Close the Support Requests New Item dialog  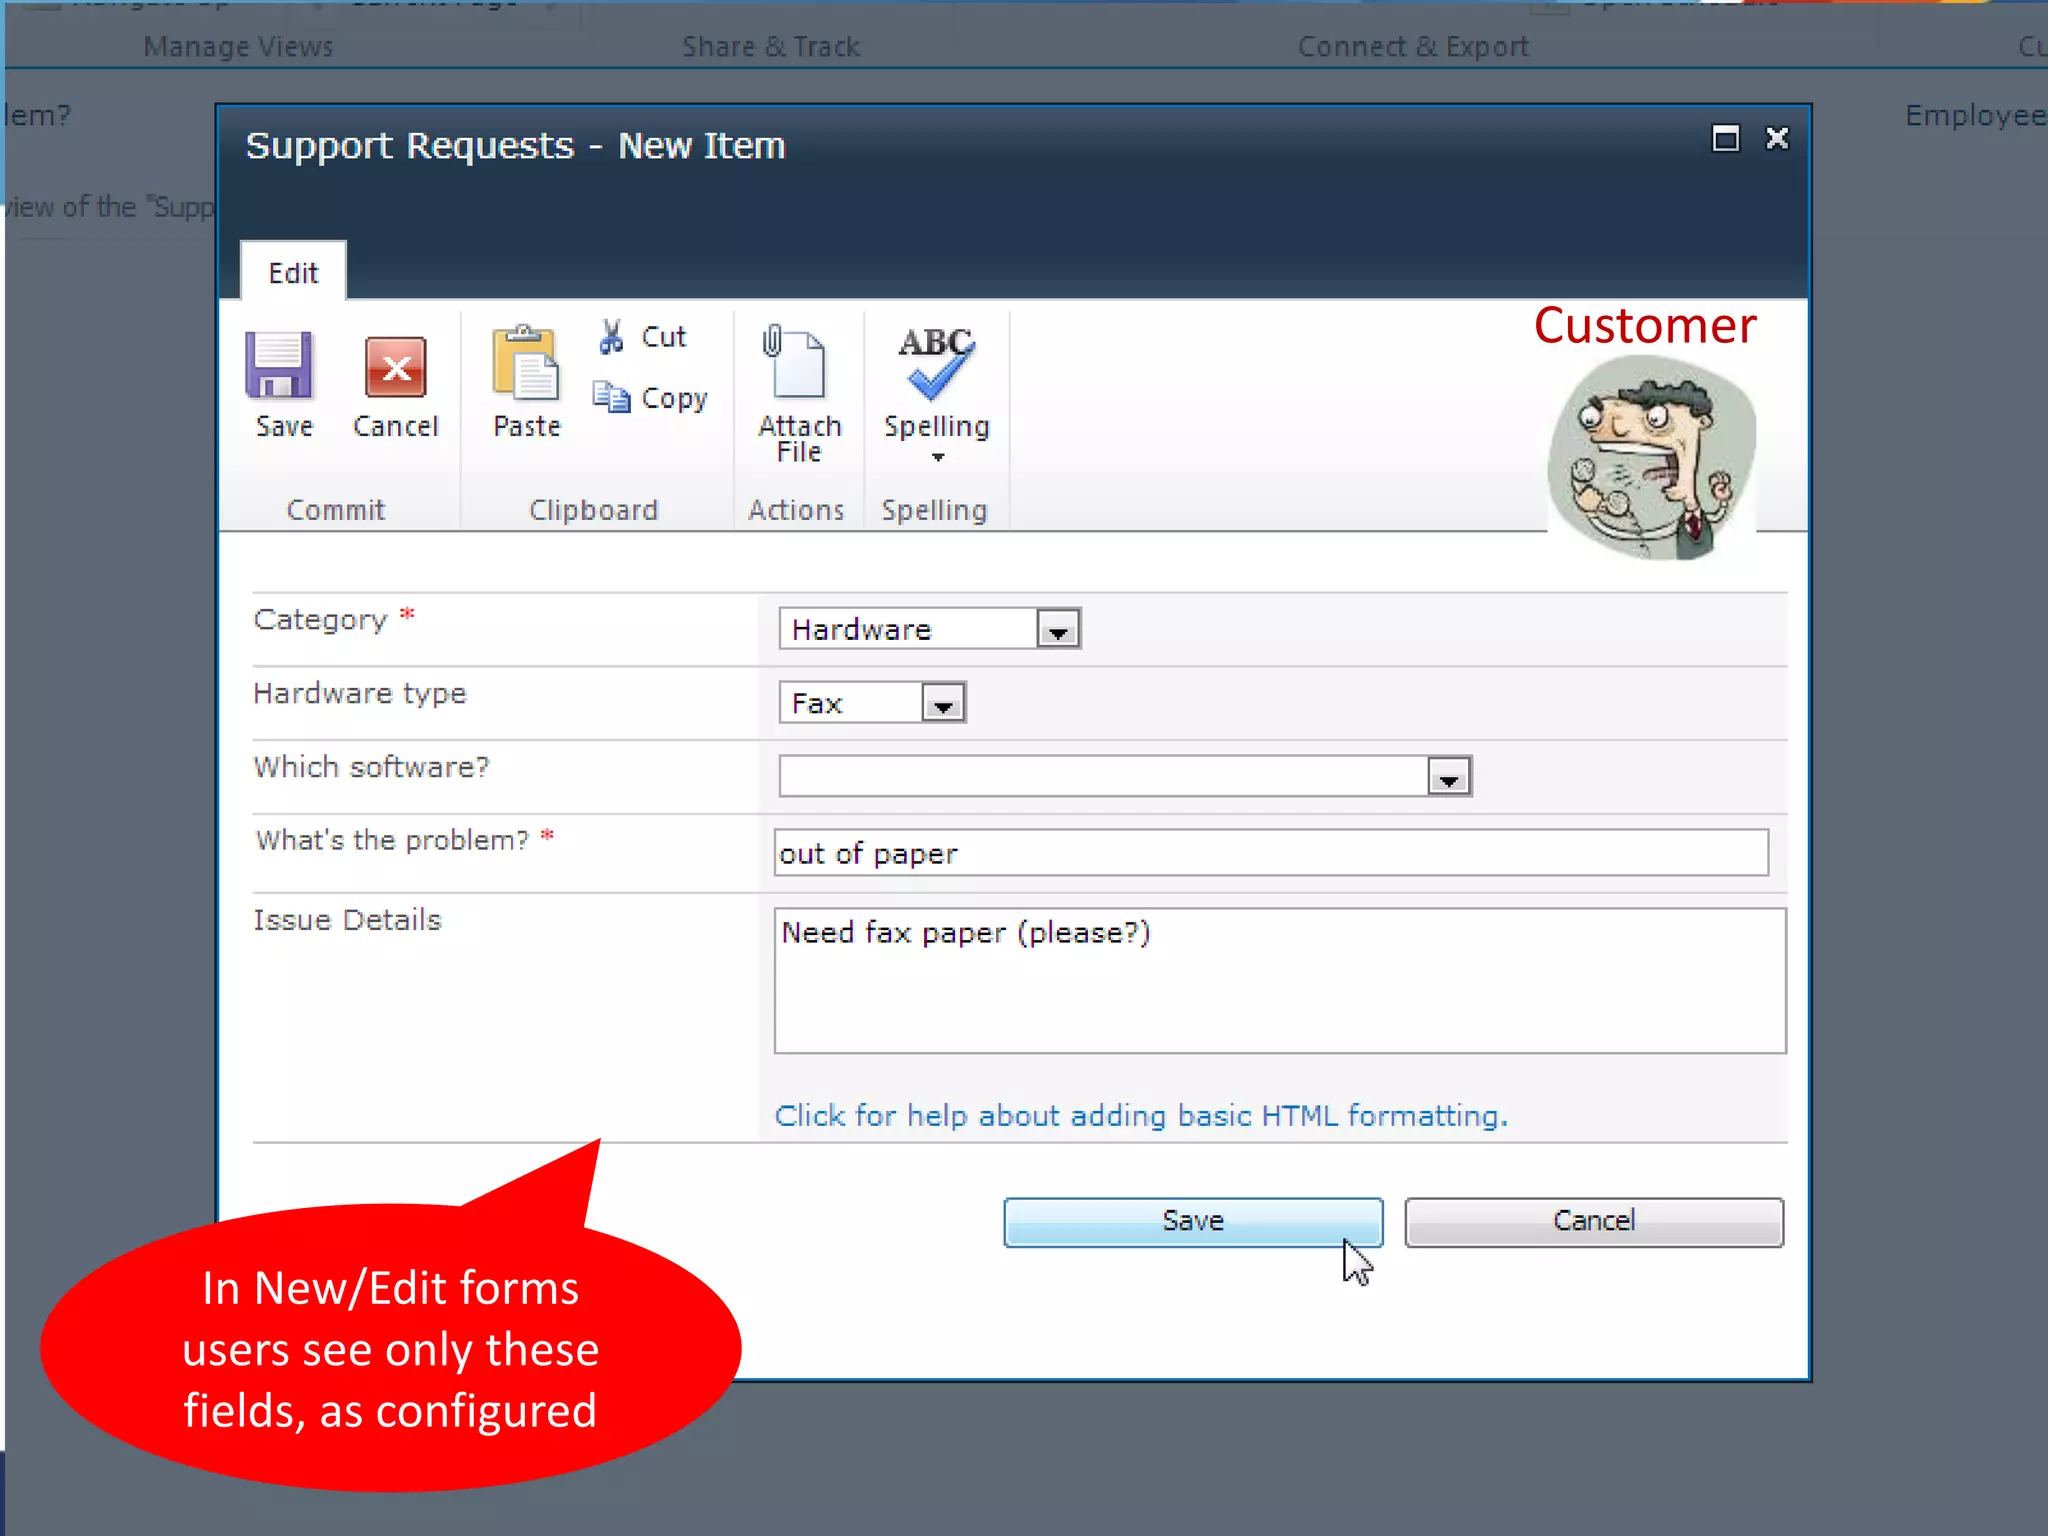1777,138
